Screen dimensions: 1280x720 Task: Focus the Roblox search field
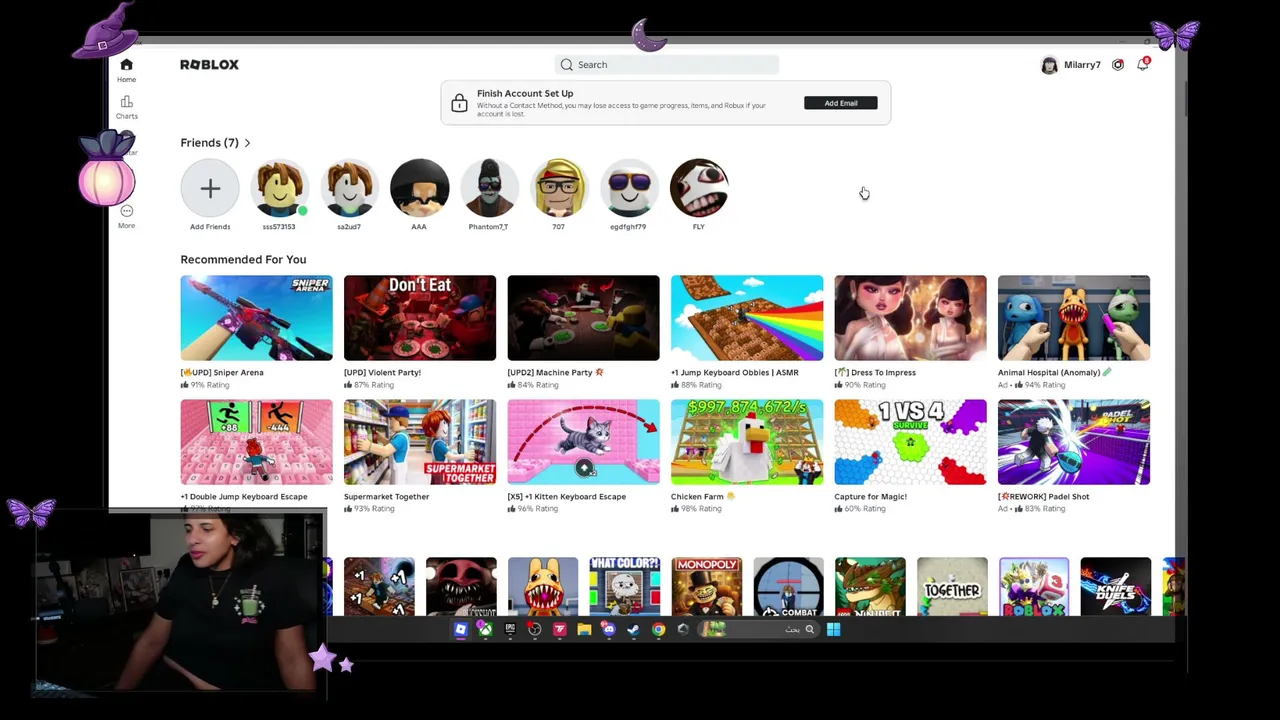coord(667,65)
